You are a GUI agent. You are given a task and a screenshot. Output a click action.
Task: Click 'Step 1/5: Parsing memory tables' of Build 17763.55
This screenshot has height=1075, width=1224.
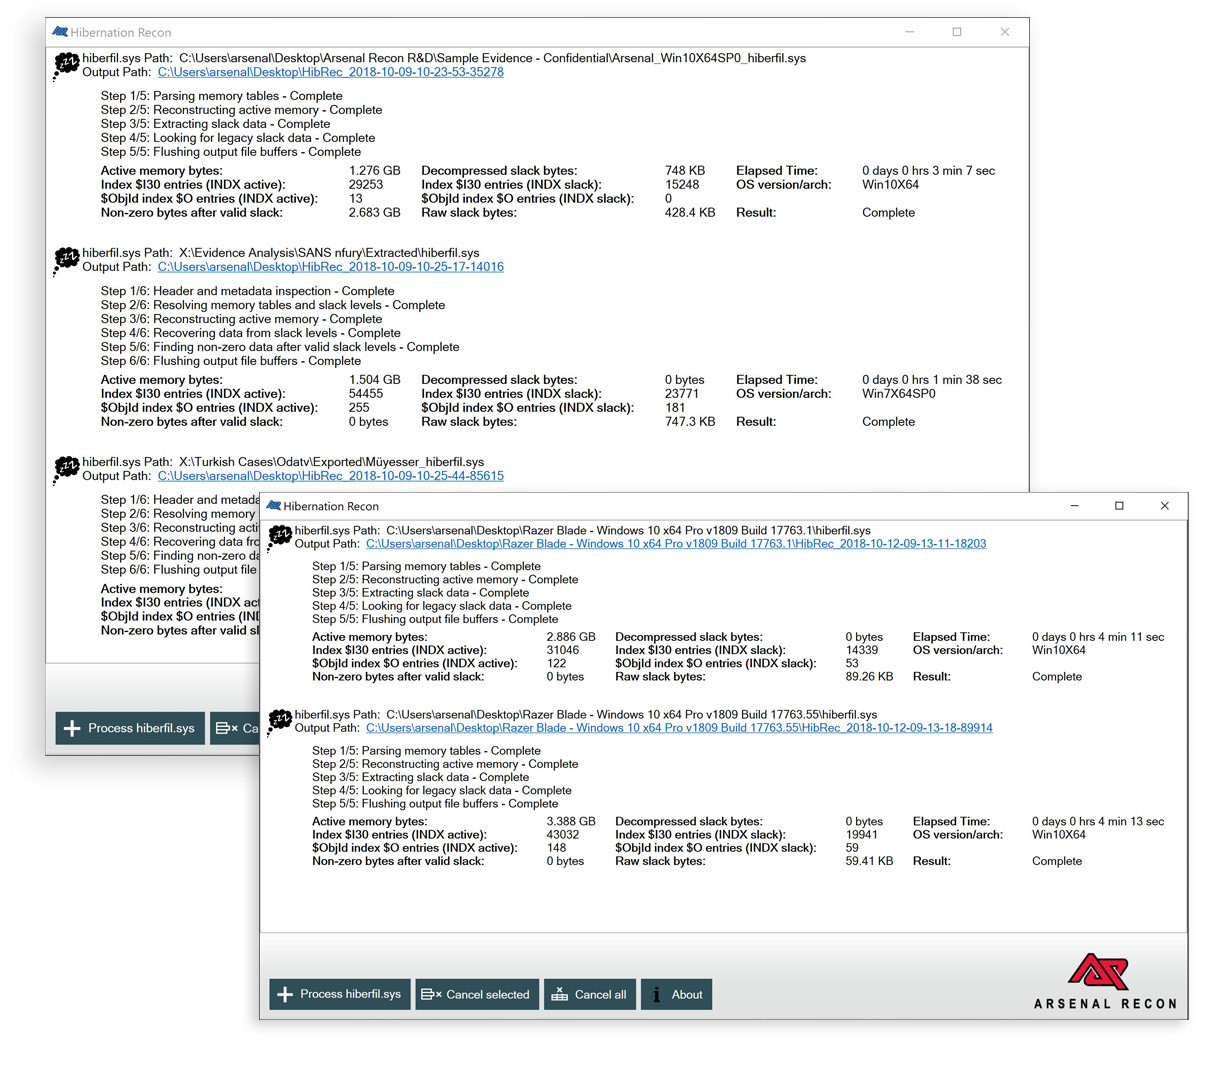coord(426,751)
